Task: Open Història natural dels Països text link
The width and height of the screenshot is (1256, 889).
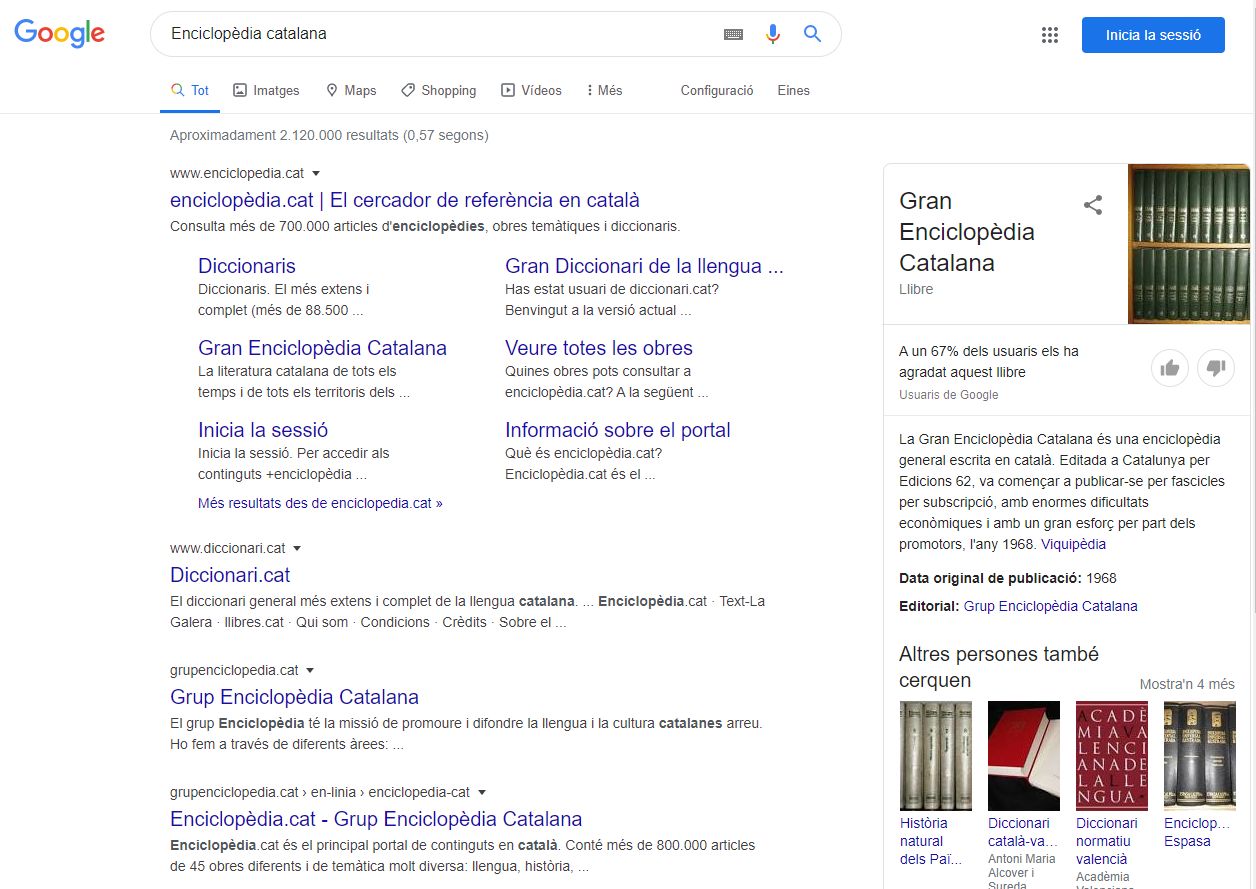Action: click(931, 841)
